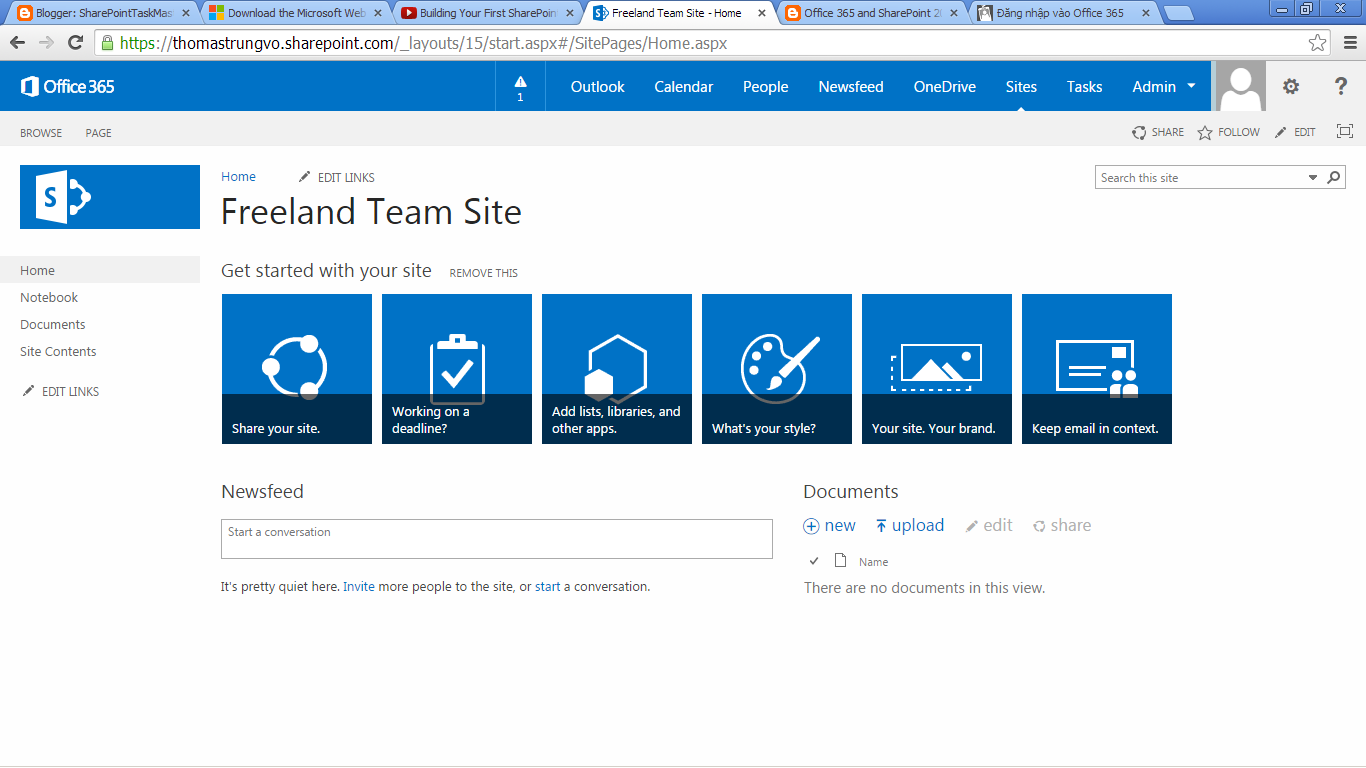Click the document type column icon

(840, 560)
